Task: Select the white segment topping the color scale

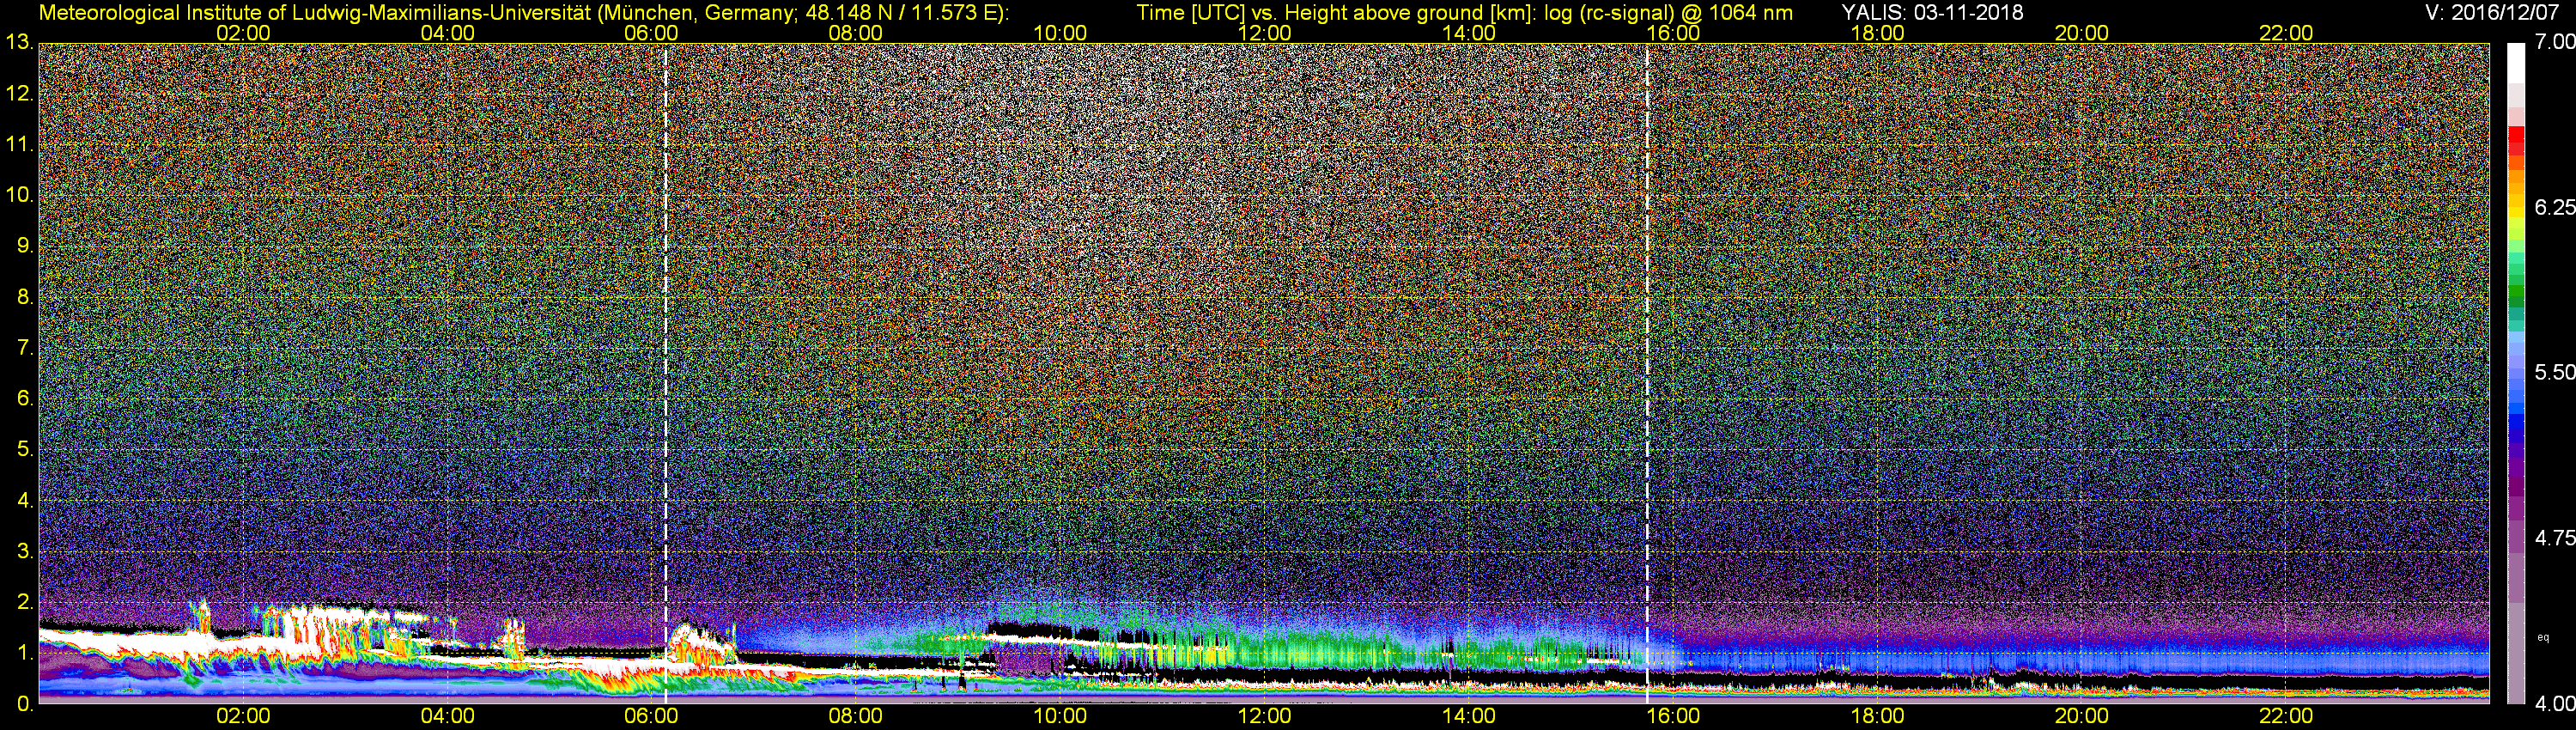Action: coord(2516,62)
